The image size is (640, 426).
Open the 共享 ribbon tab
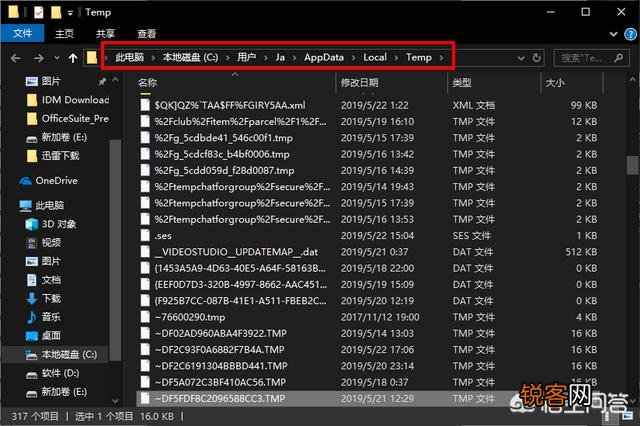click(x=105, y=33)
